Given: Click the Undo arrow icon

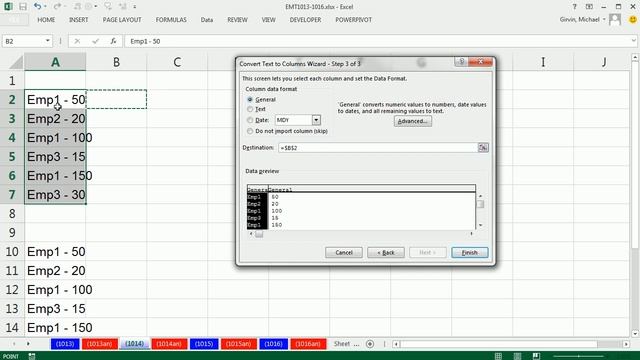Looking at the screenshot, I should coord(37,7).
